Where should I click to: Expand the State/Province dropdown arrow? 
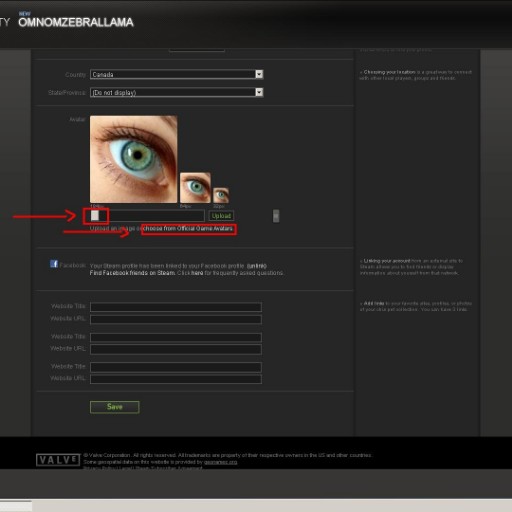259,92
